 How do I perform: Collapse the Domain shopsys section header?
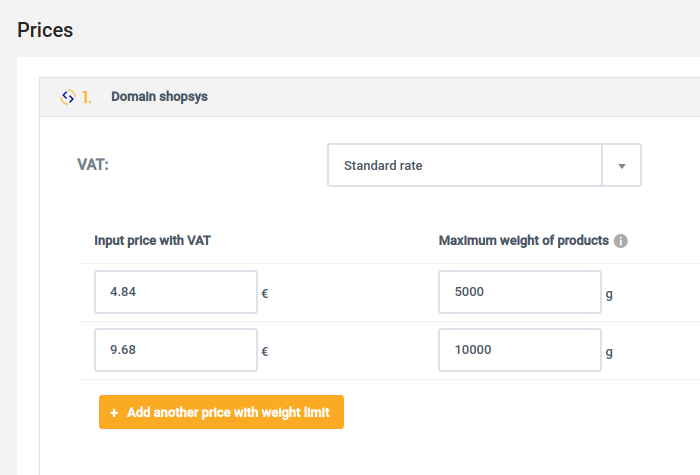(x=370, y=97)
